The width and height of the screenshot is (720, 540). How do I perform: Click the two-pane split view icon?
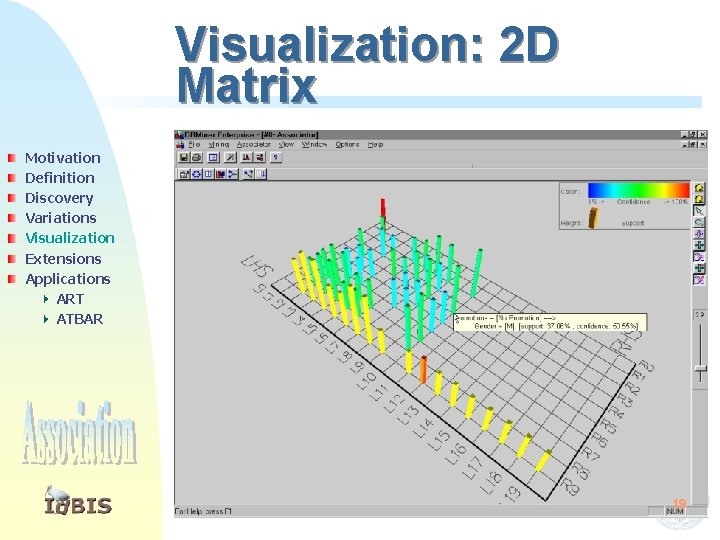(208, 174)
